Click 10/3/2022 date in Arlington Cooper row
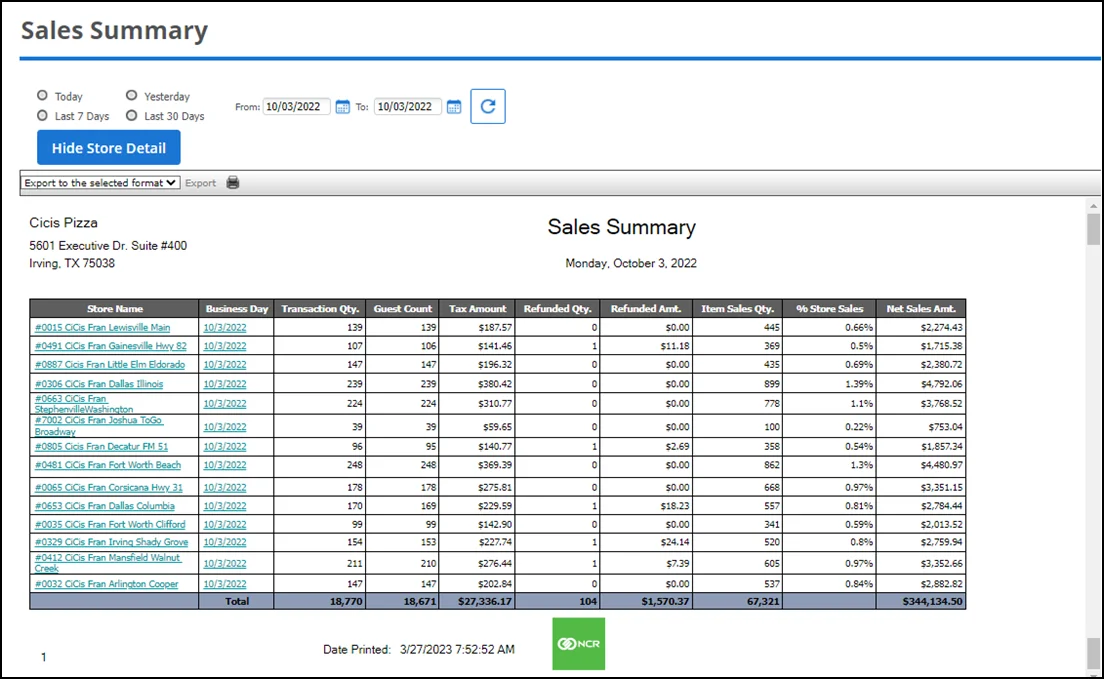 (x=225, y=584)
